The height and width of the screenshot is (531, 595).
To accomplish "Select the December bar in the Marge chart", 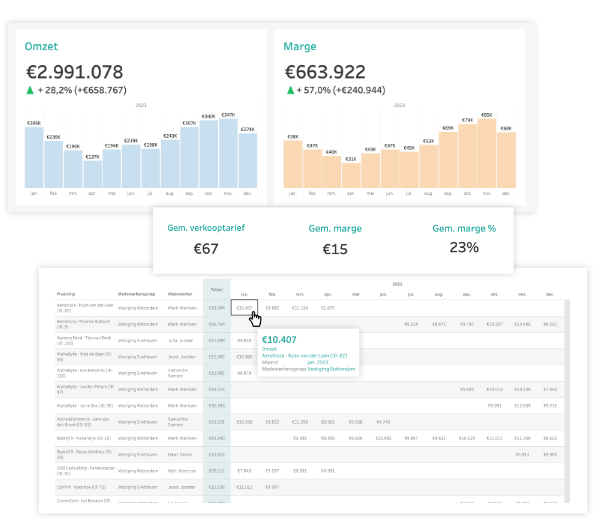I will point(506,160).
